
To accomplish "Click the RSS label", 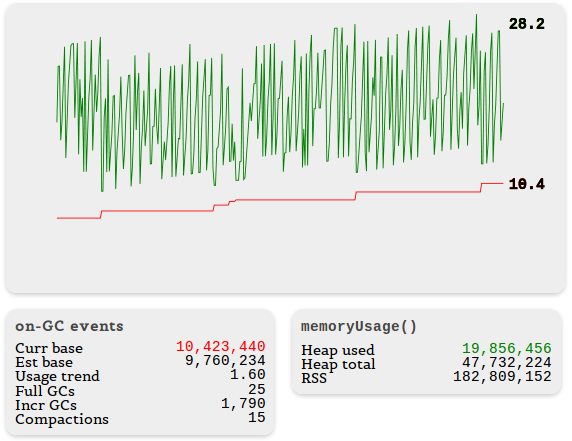I will pos(314,378).
